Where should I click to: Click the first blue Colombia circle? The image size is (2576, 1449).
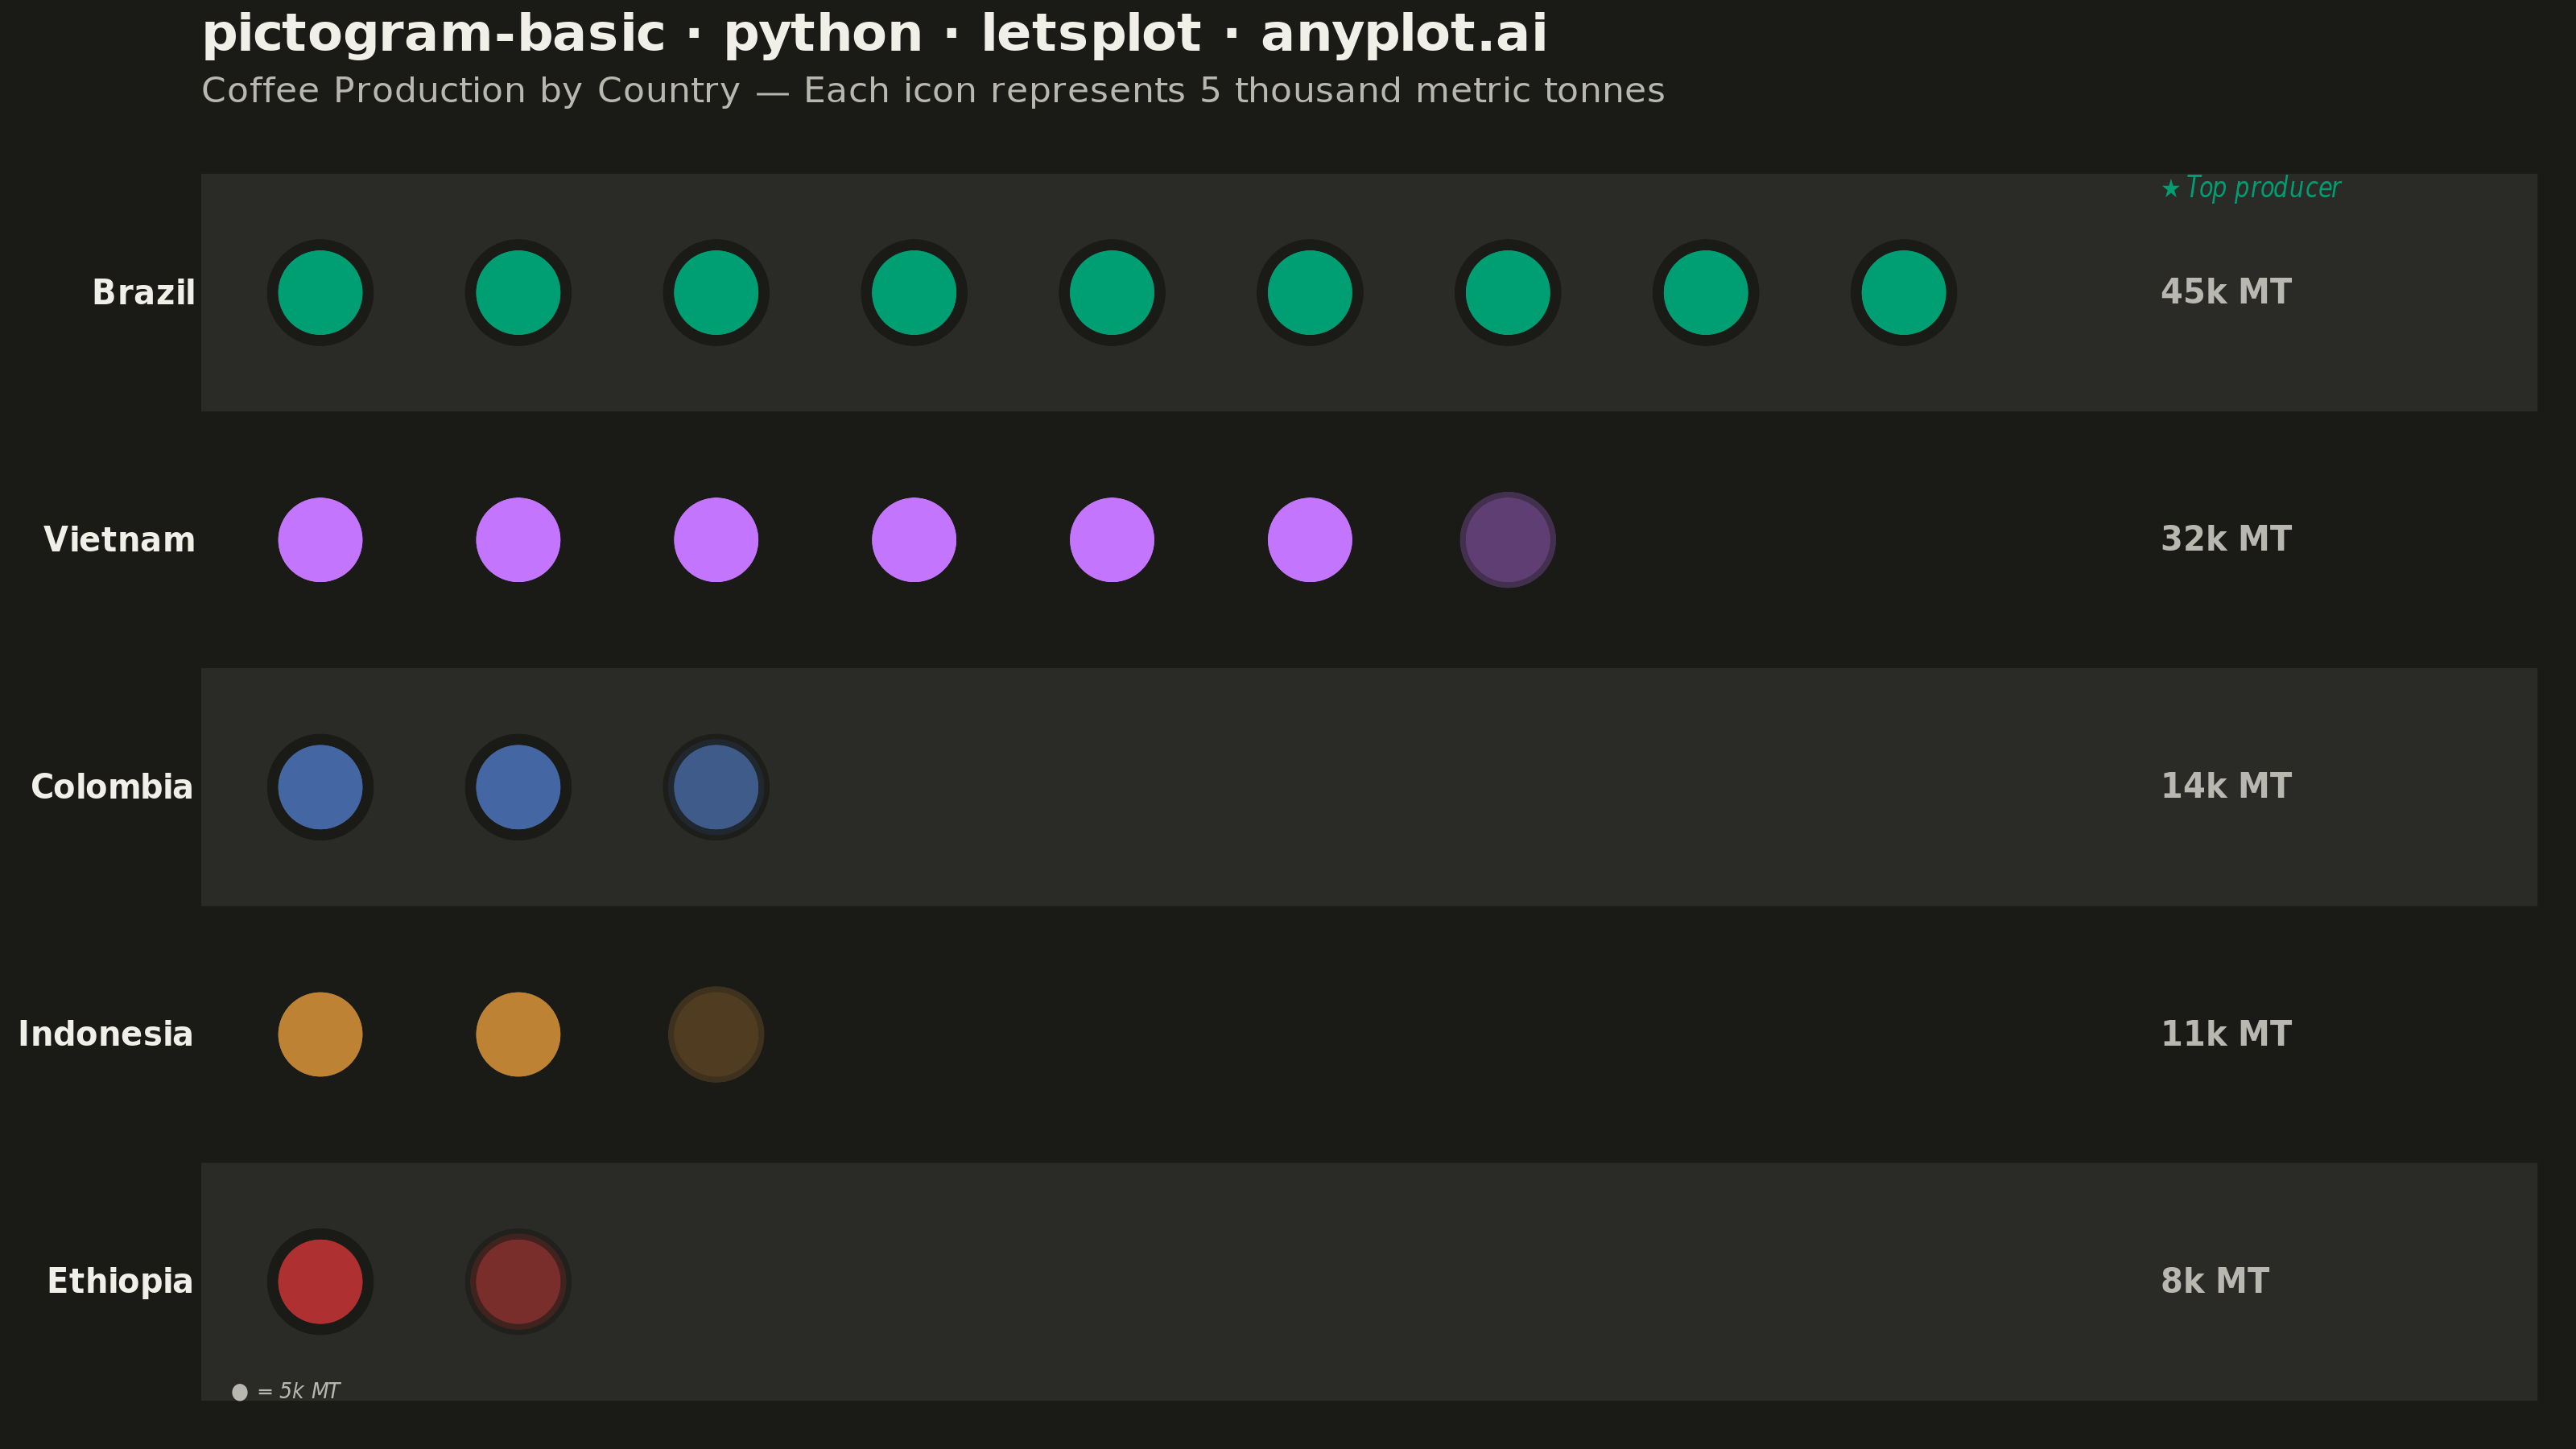[x=320, y=787]
